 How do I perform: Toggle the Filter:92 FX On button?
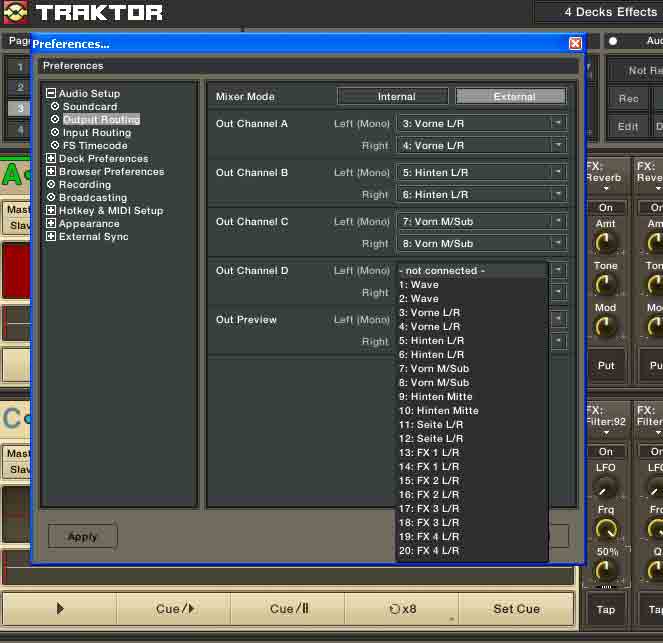coord(605,451)
